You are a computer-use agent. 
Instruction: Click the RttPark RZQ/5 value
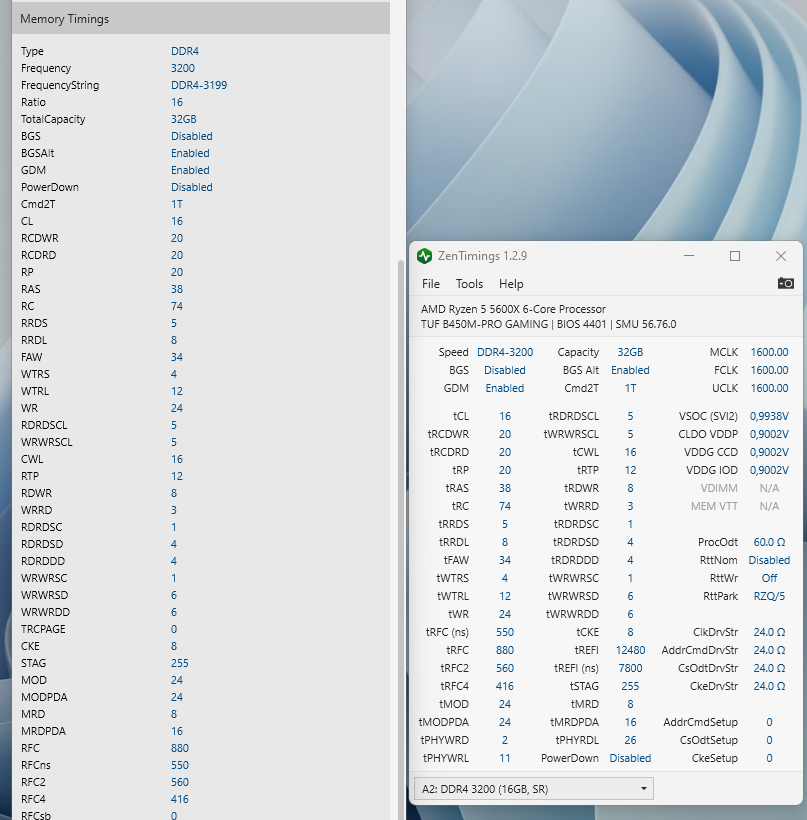tap(769, 596)
